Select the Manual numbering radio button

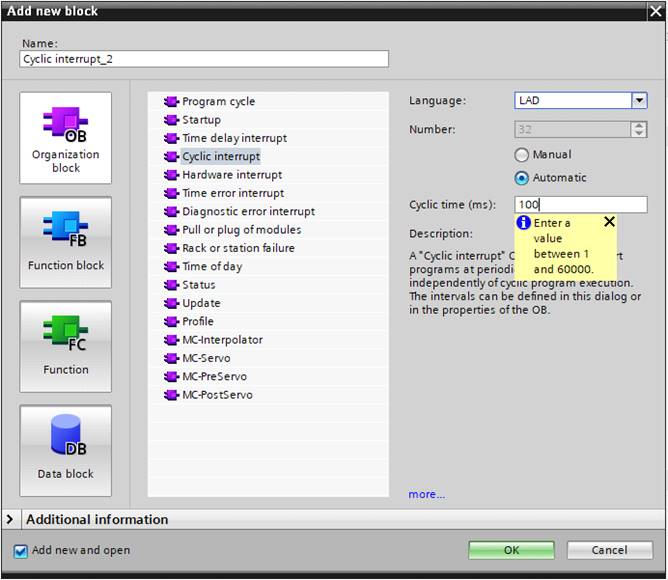coord(522,155)
